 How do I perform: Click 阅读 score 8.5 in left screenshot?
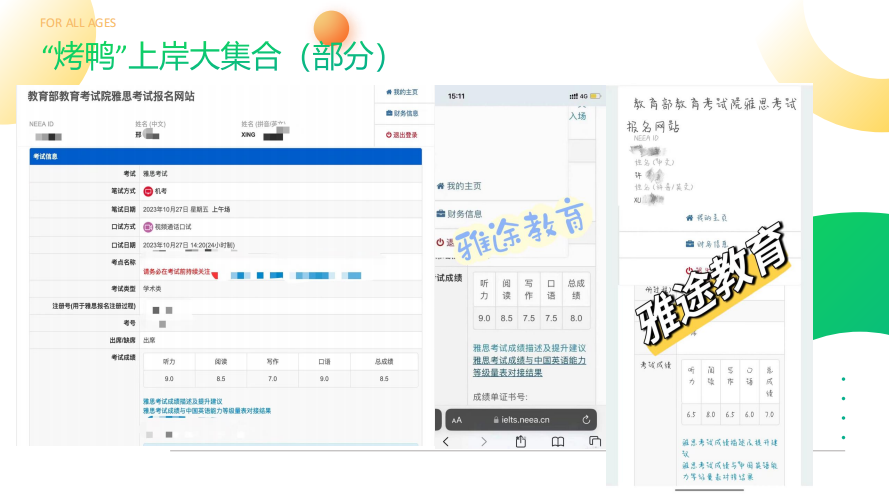[221, 379]
